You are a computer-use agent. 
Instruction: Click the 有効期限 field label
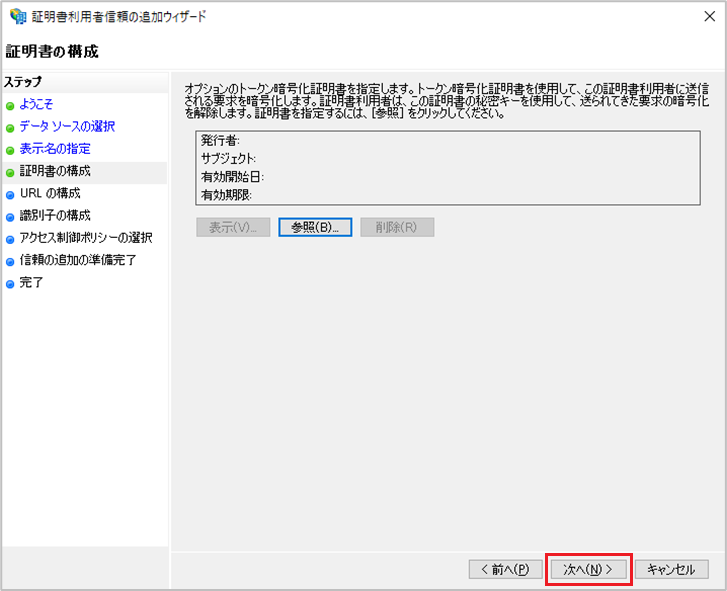click(226, 195)
